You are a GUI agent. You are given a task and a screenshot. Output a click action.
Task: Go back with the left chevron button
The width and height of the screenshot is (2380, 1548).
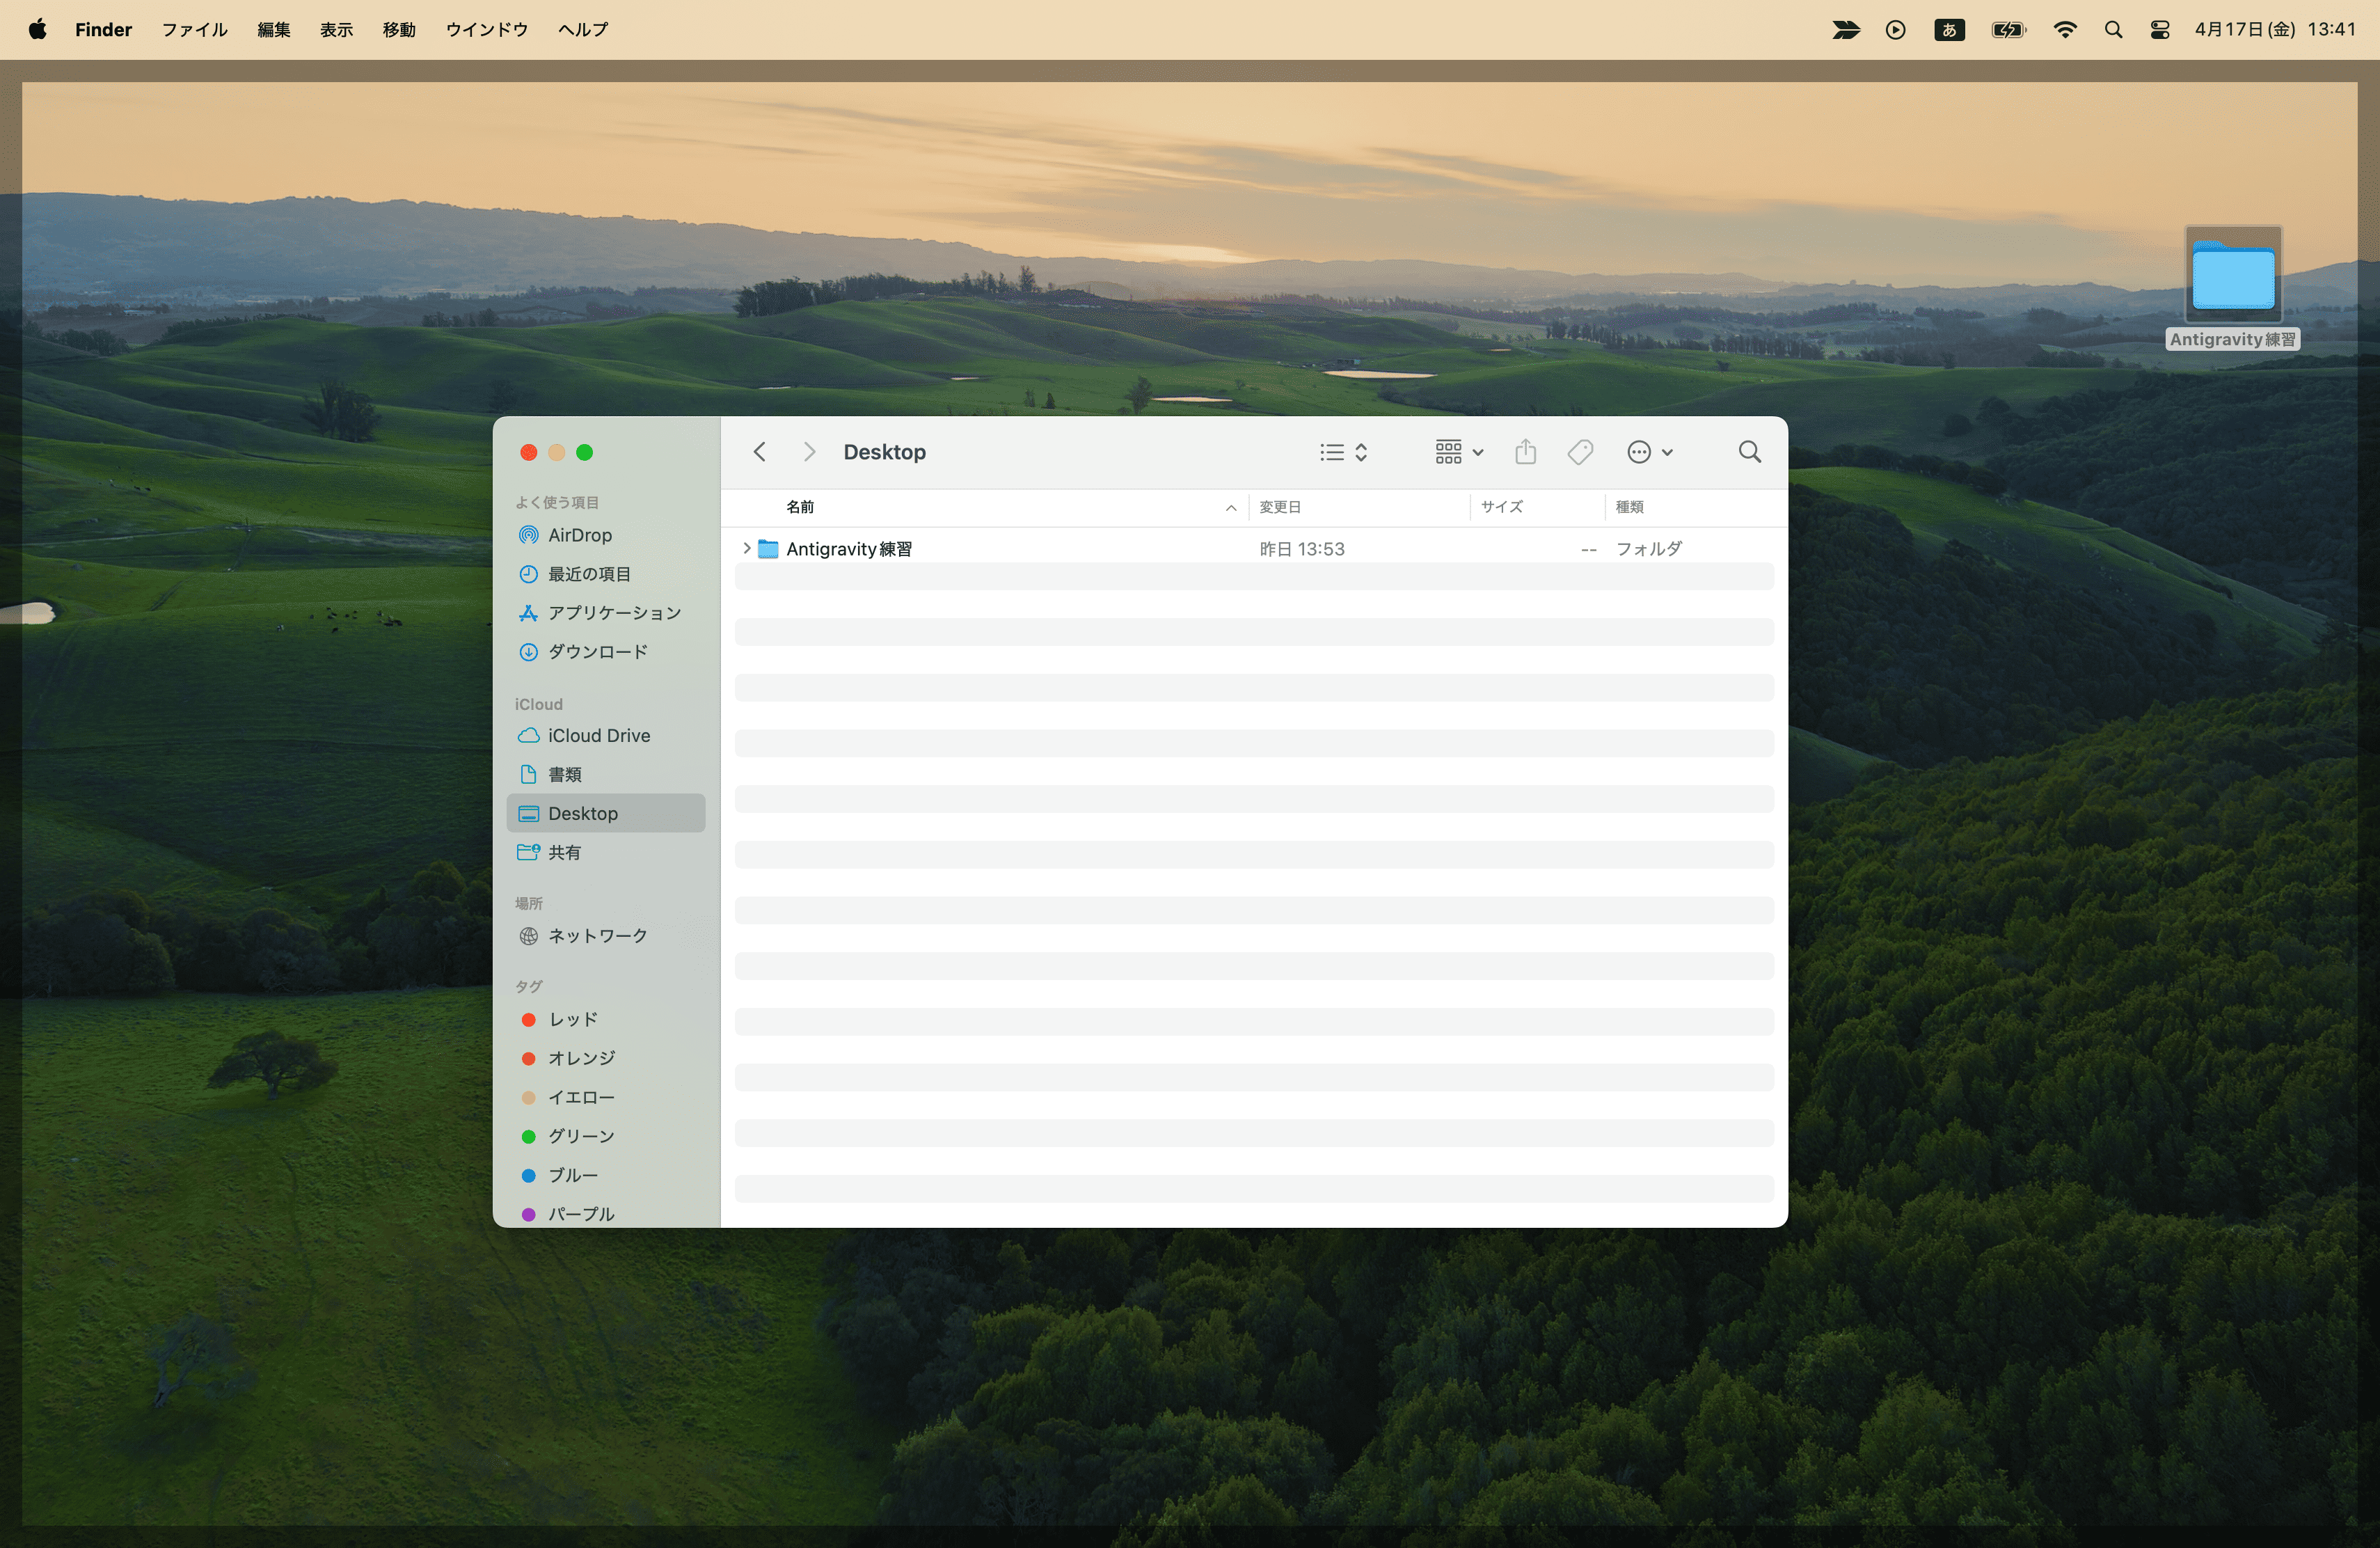(760, 452)
